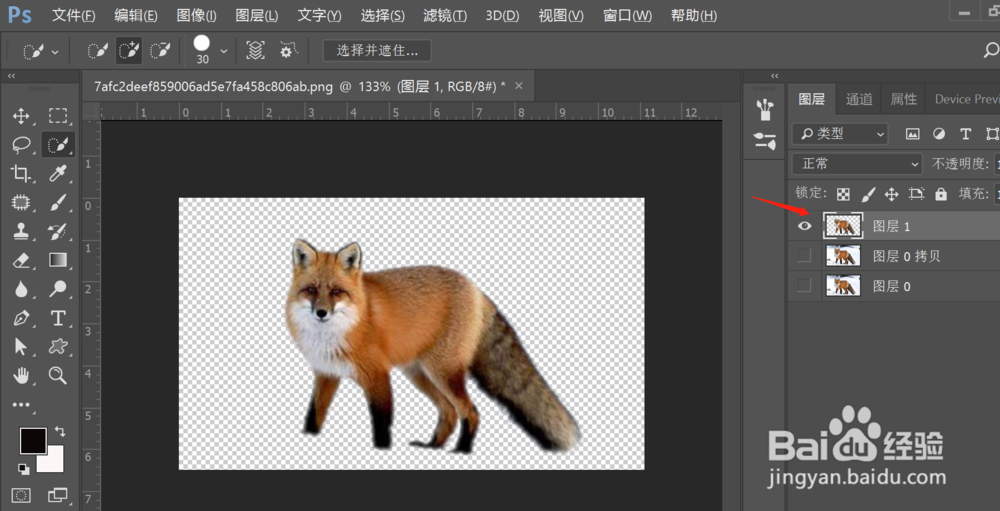Select the Move tool
Screen dimensions: 1000x511
click(21, 116)
